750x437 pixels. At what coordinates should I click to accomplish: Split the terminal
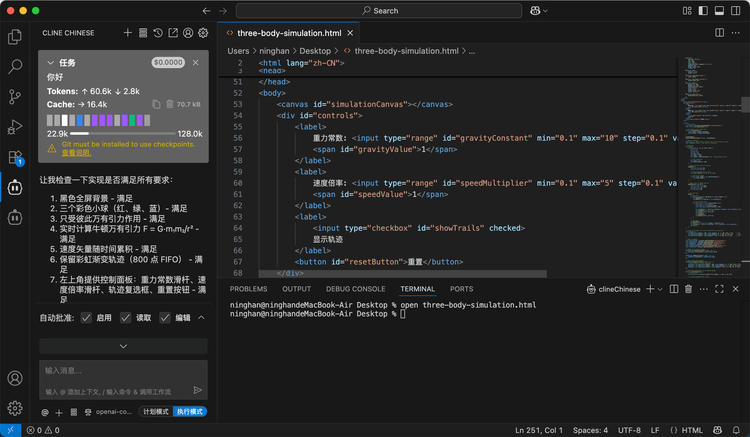[674, 289]
